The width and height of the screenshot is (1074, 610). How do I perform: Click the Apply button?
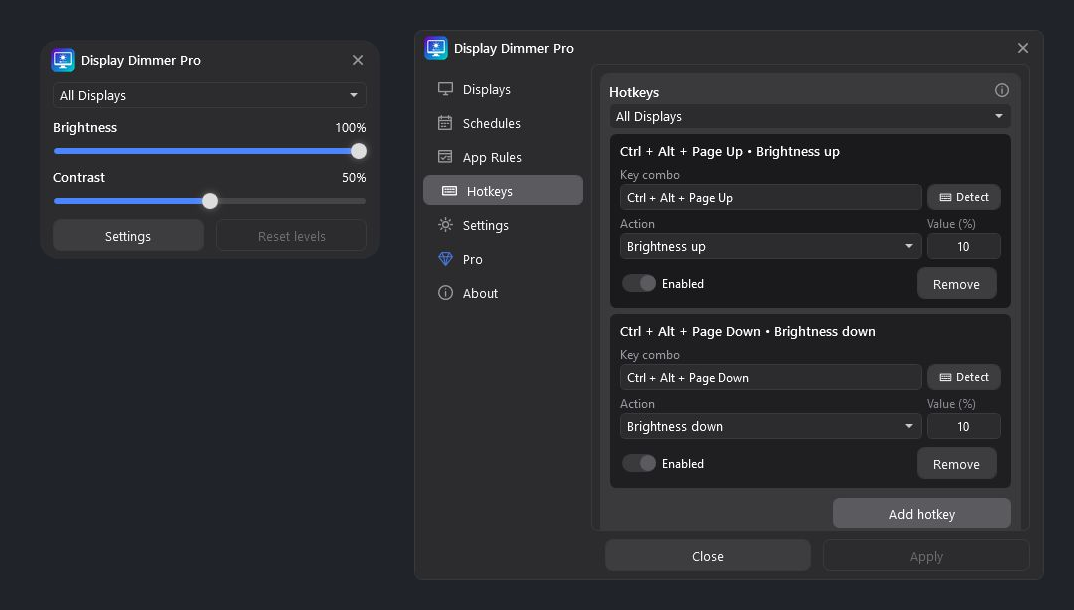926,556
